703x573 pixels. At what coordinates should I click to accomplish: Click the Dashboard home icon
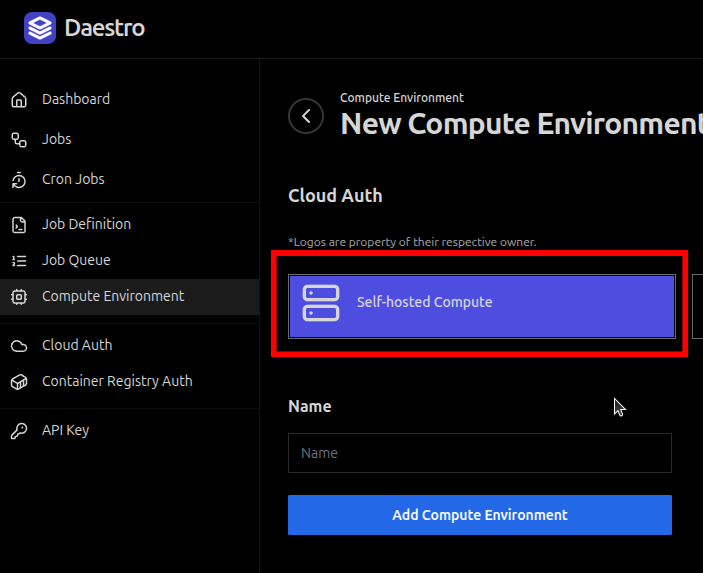pyautogui.click(x=19, y=100)
